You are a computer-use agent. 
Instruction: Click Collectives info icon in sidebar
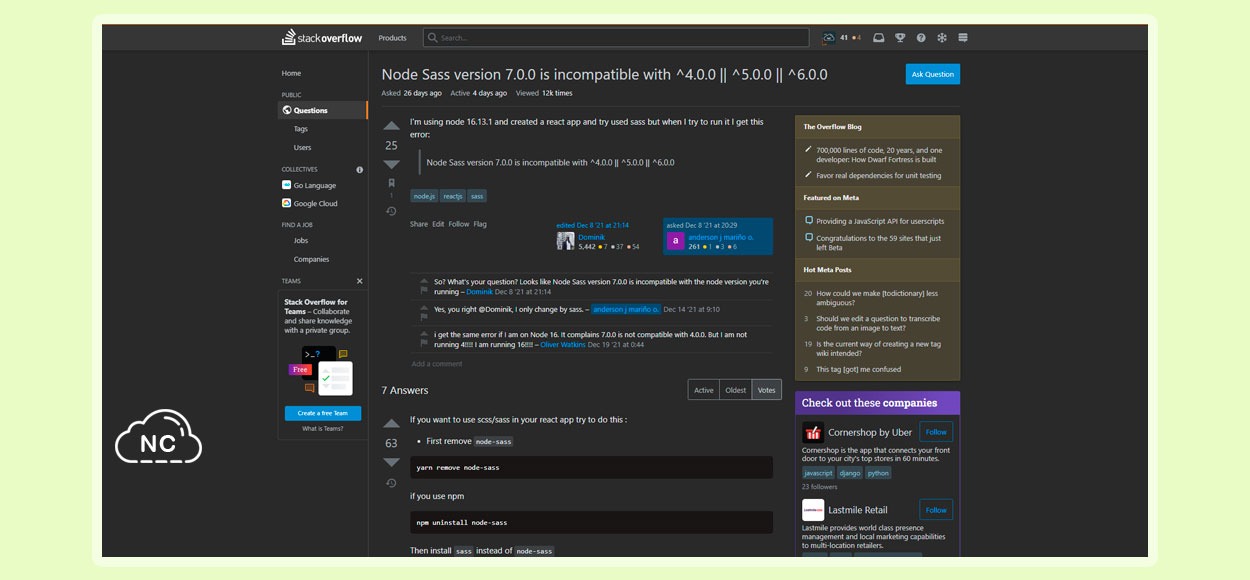click(x=360, y=170)
